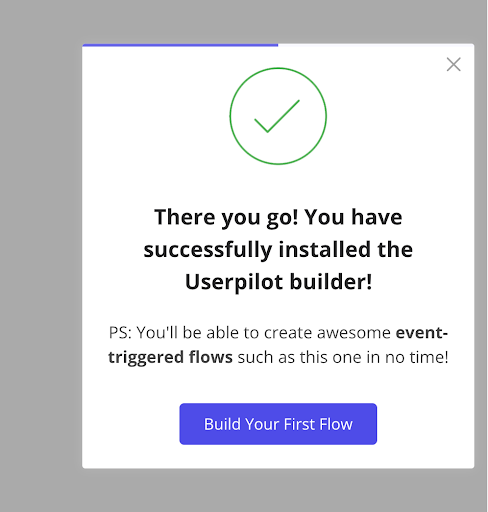Click the word 'awesome' in the PS note
Viewport: 488px width, 512px height.
[354, 333]
